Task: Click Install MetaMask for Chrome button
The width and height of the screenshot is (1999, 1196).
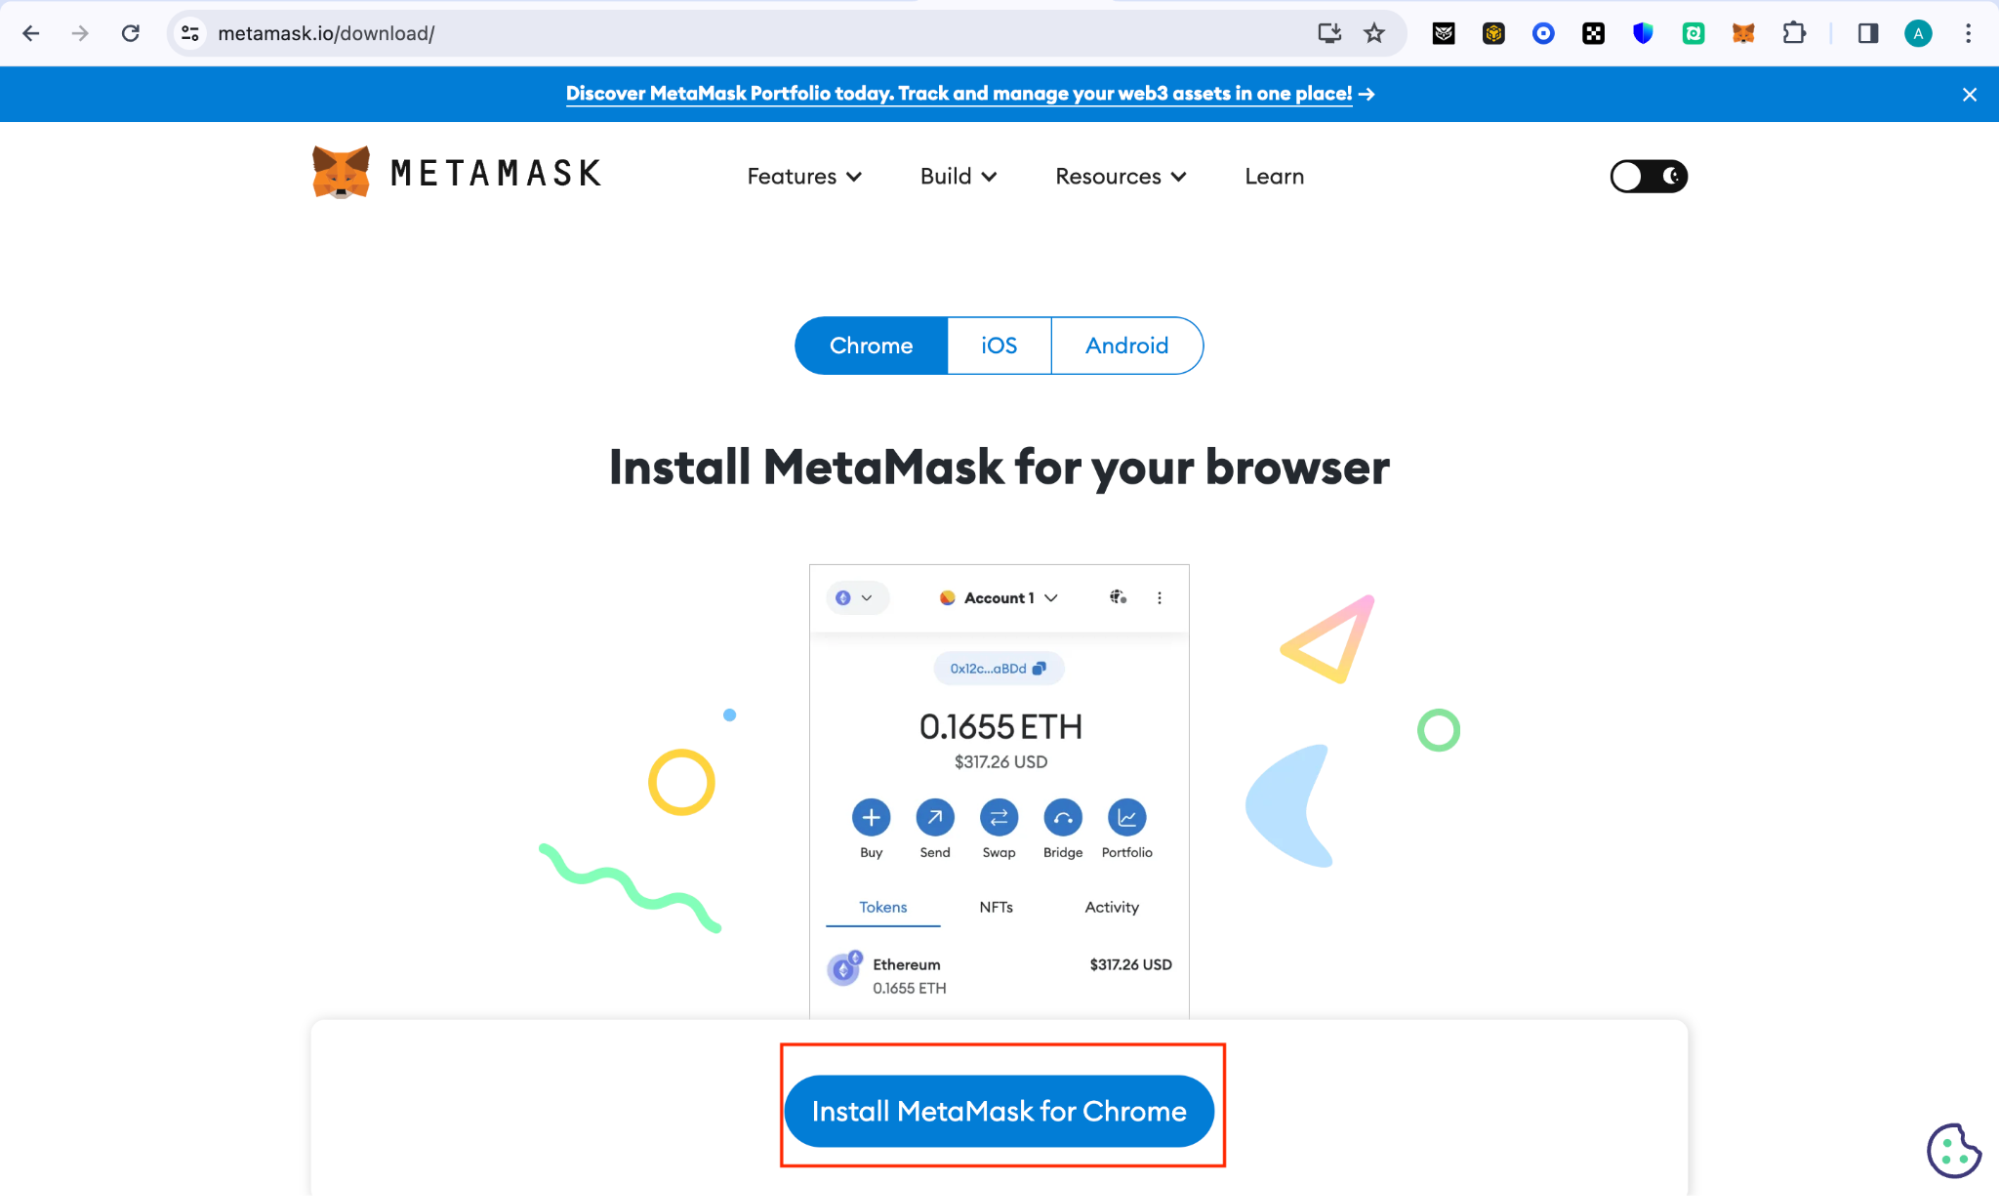Action: 1000,1111
